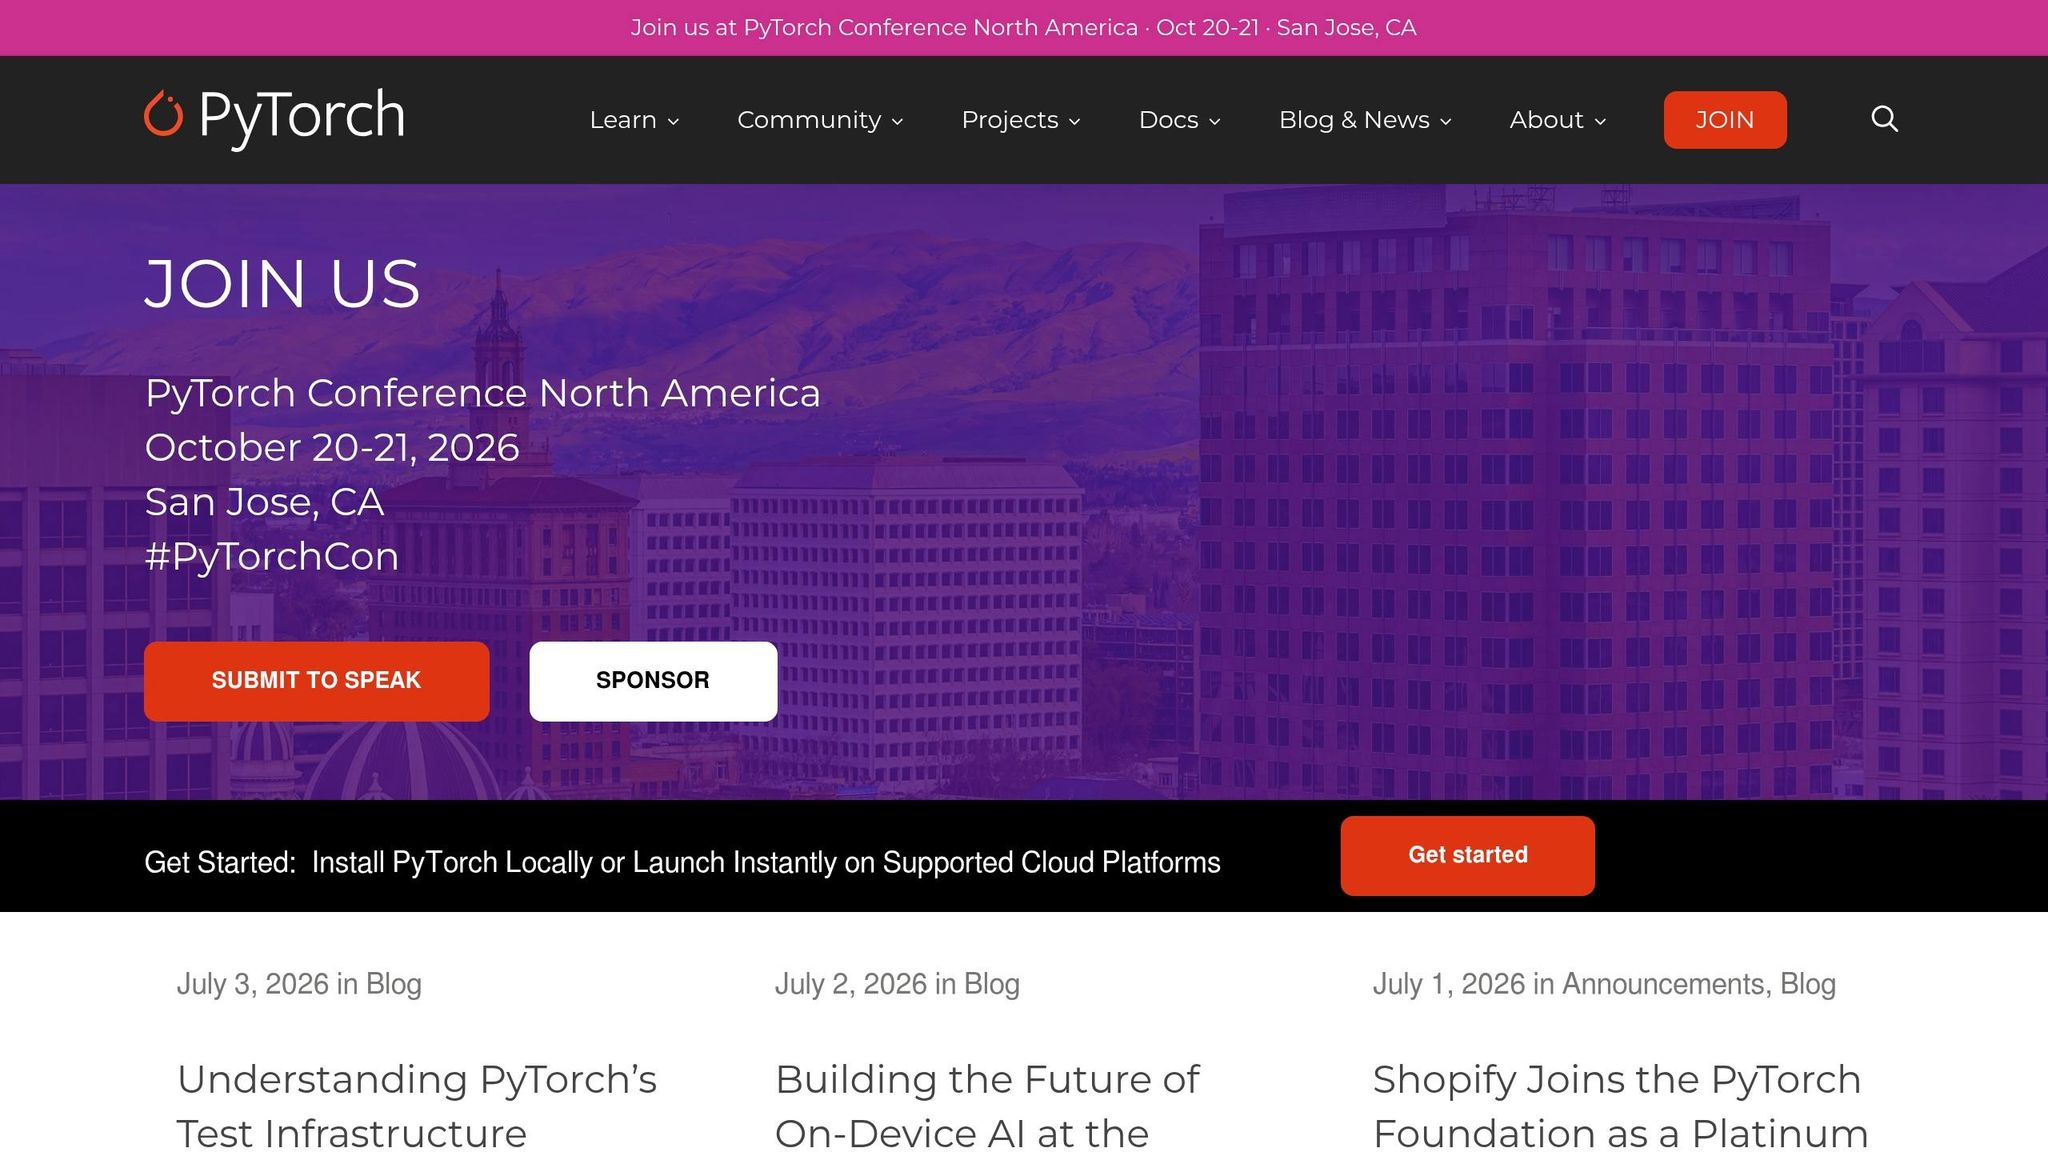
Task: Click the July 3, 2026 date text
Action: click(x=253, y=984)
